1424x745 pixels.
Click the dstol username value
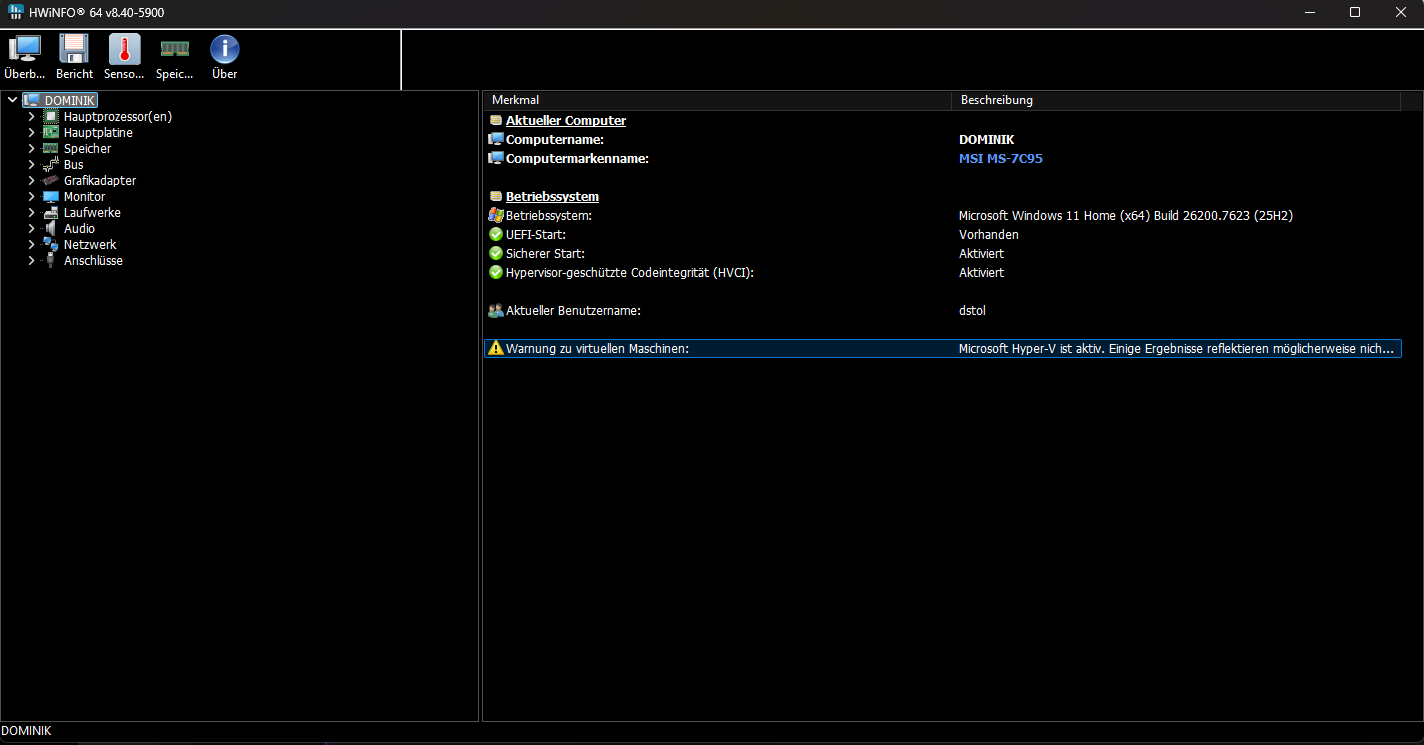coord(973,310)
